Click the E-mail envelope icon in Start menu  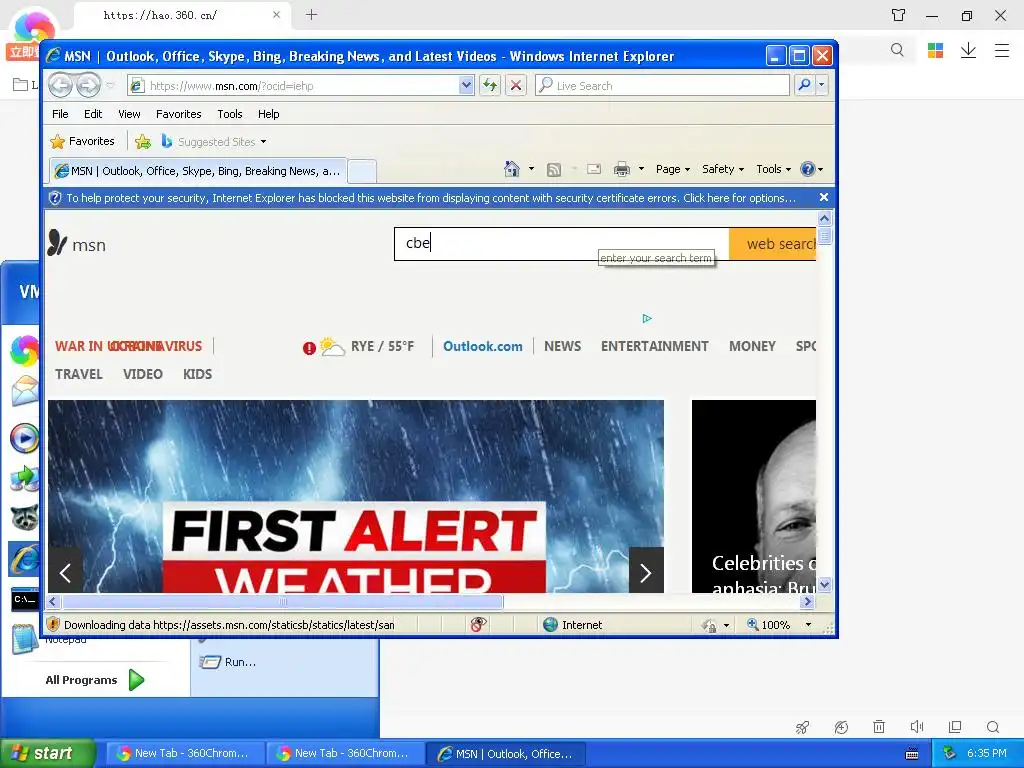[25, 391]
